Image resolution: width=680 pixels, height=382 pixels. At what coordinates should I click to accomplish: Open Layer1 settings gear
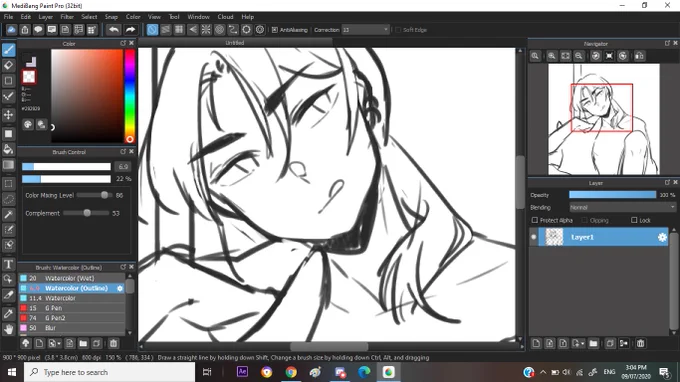pyautogui.click(x=662, y=237)
